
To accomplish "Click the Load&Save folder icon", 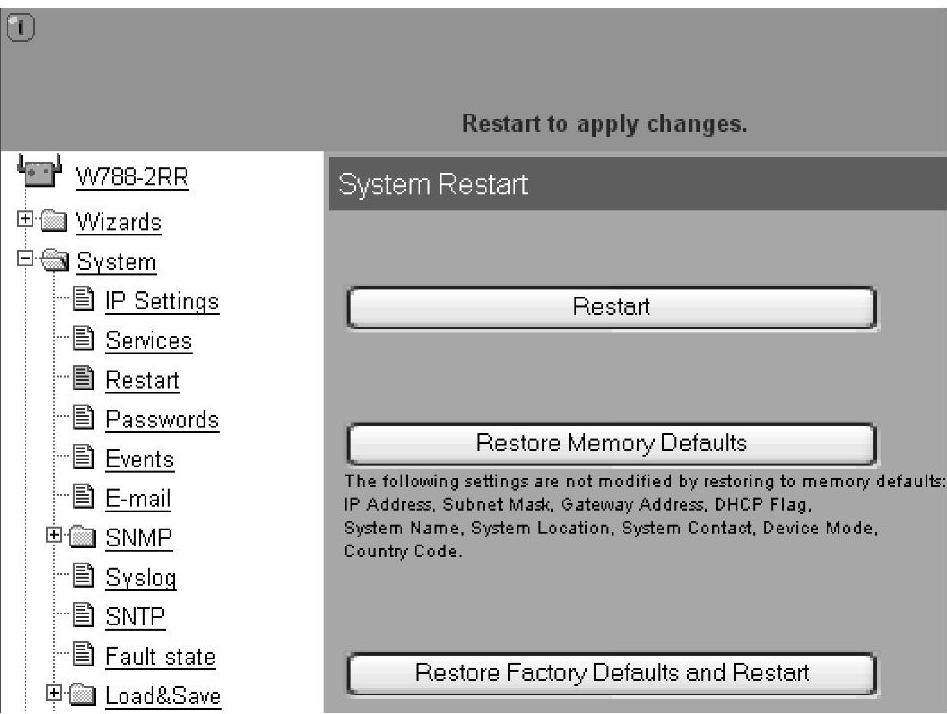I will [82, 695].
